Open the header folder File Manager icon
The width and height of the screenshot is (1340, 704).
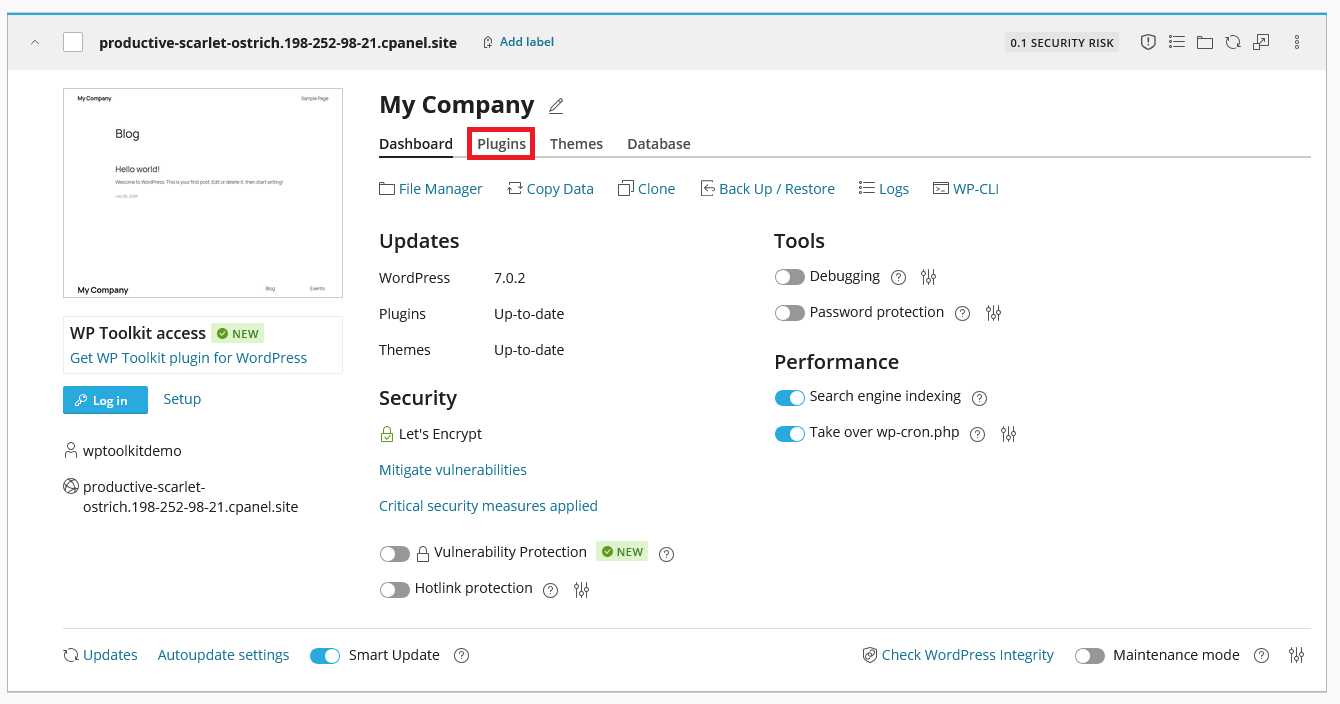click(1205, 42)
